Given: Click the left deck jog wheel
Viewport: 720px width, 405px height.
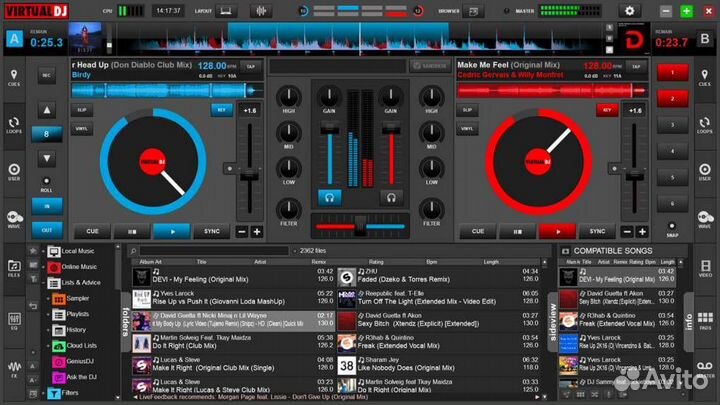Looking at the screenshot, I should [153, 162].
